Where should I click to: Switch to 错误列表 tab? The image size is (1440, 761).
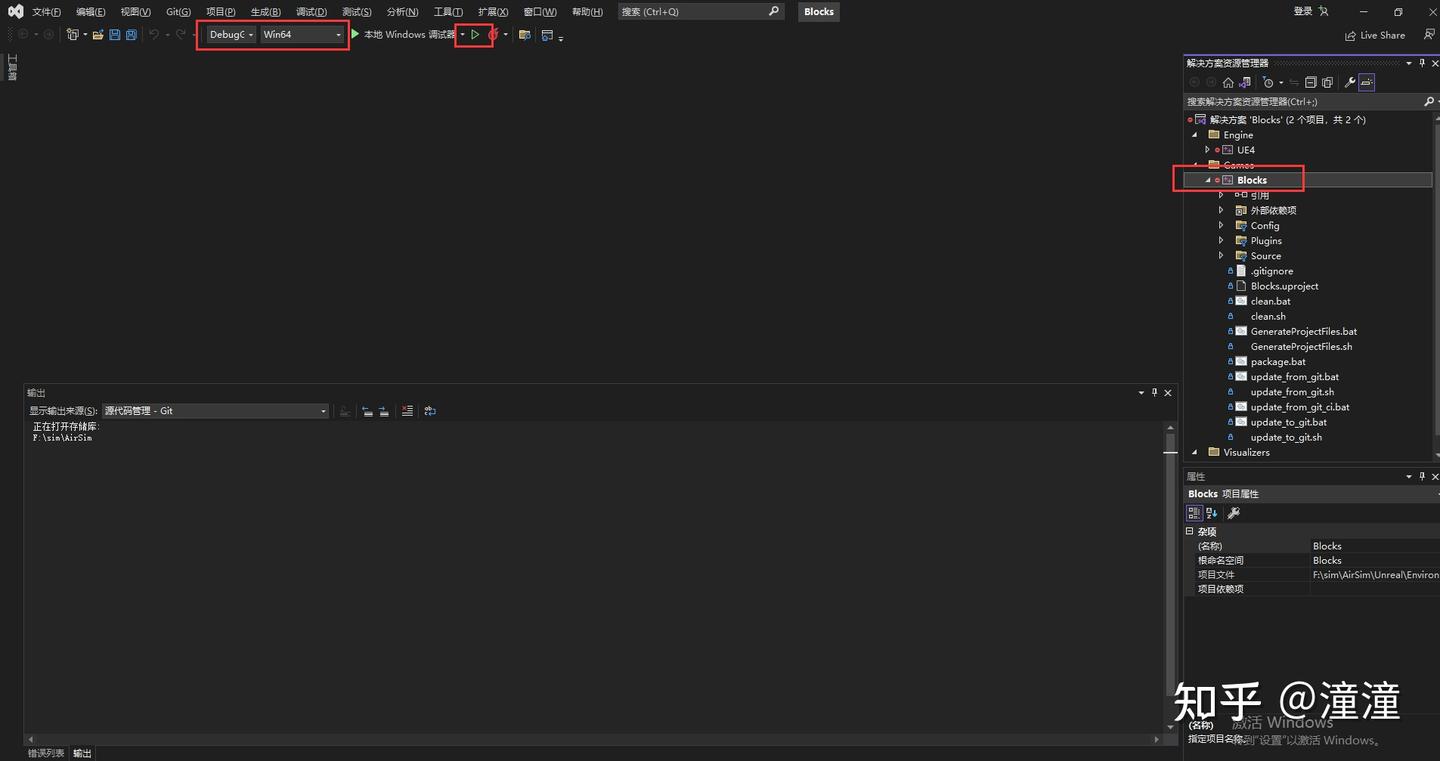coord(46,753)
